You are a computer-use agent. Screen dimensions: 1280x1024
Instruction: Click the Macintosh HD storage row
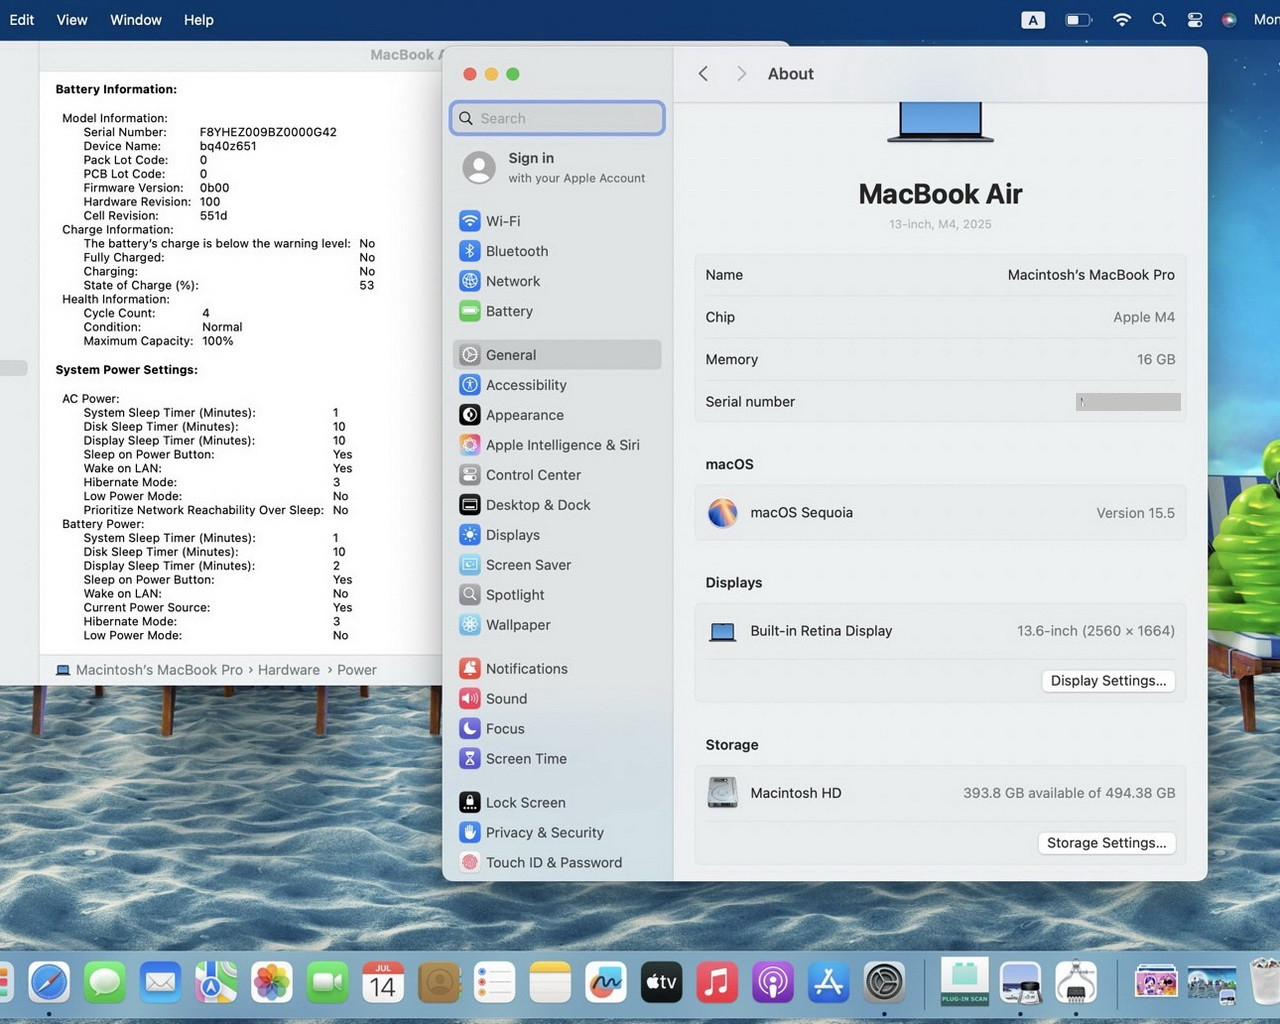[940, 793]
